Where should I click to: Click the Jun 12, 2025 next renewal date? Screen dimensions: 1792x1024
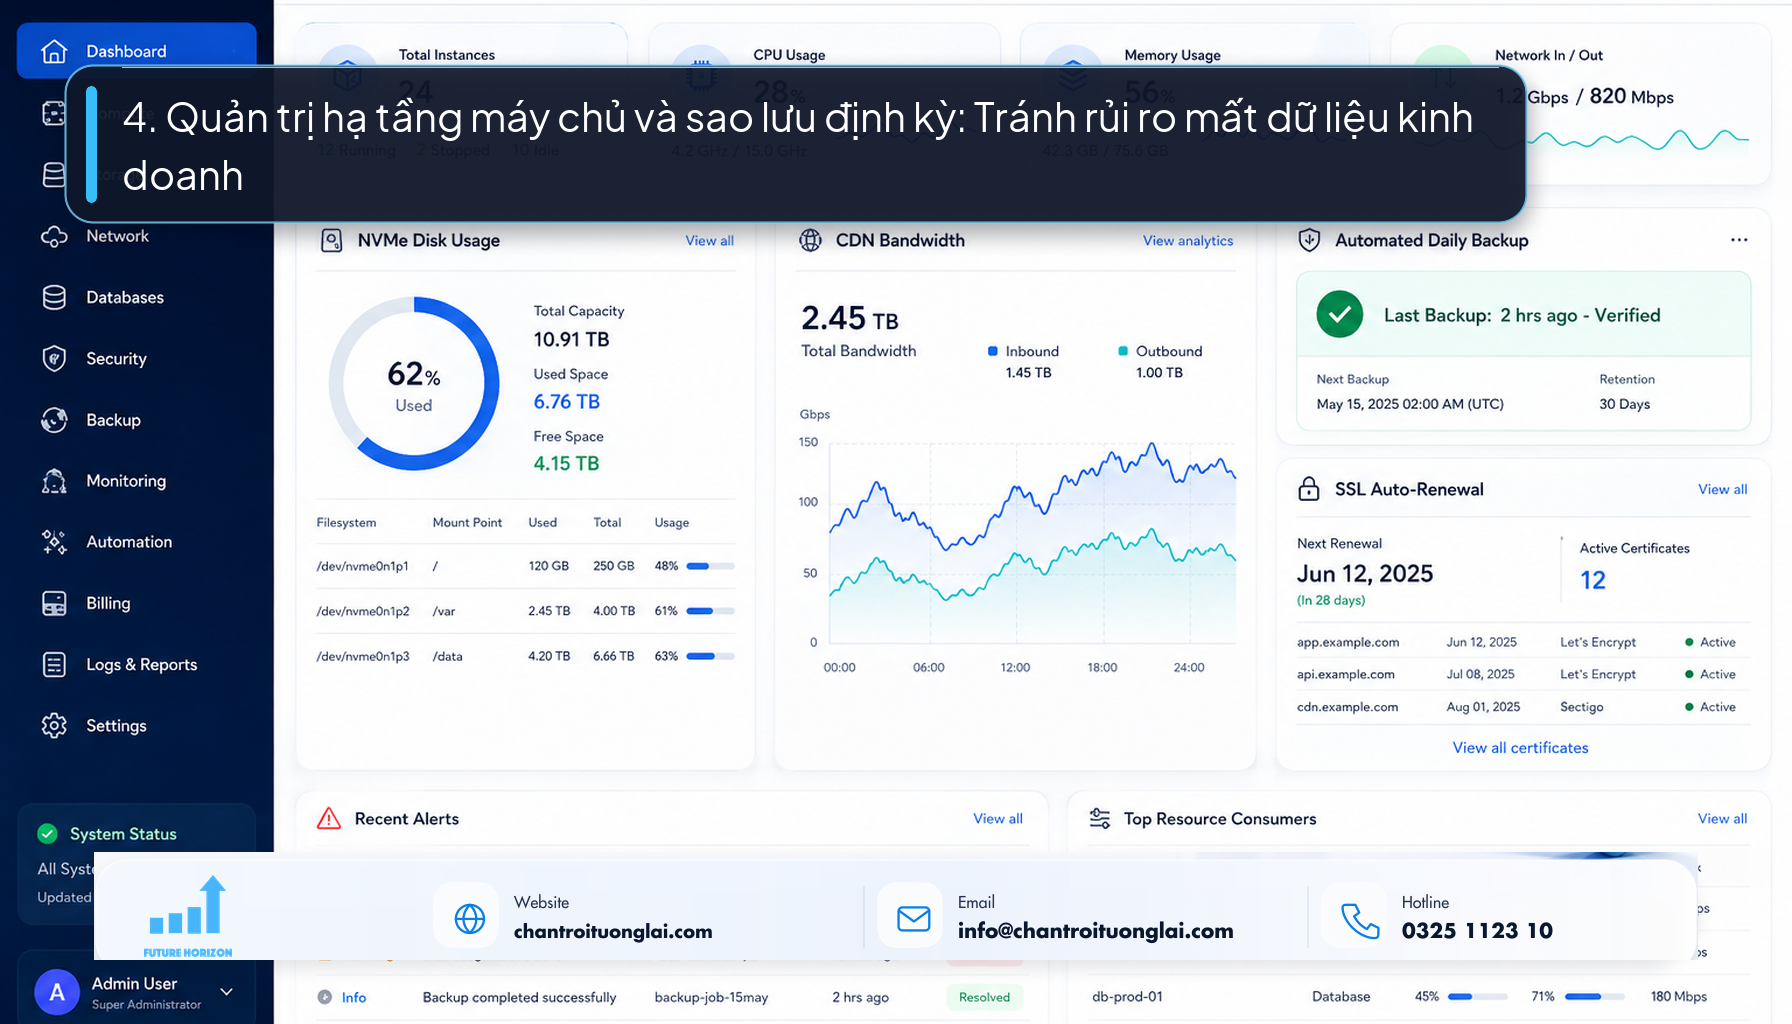pos(1364,574)
